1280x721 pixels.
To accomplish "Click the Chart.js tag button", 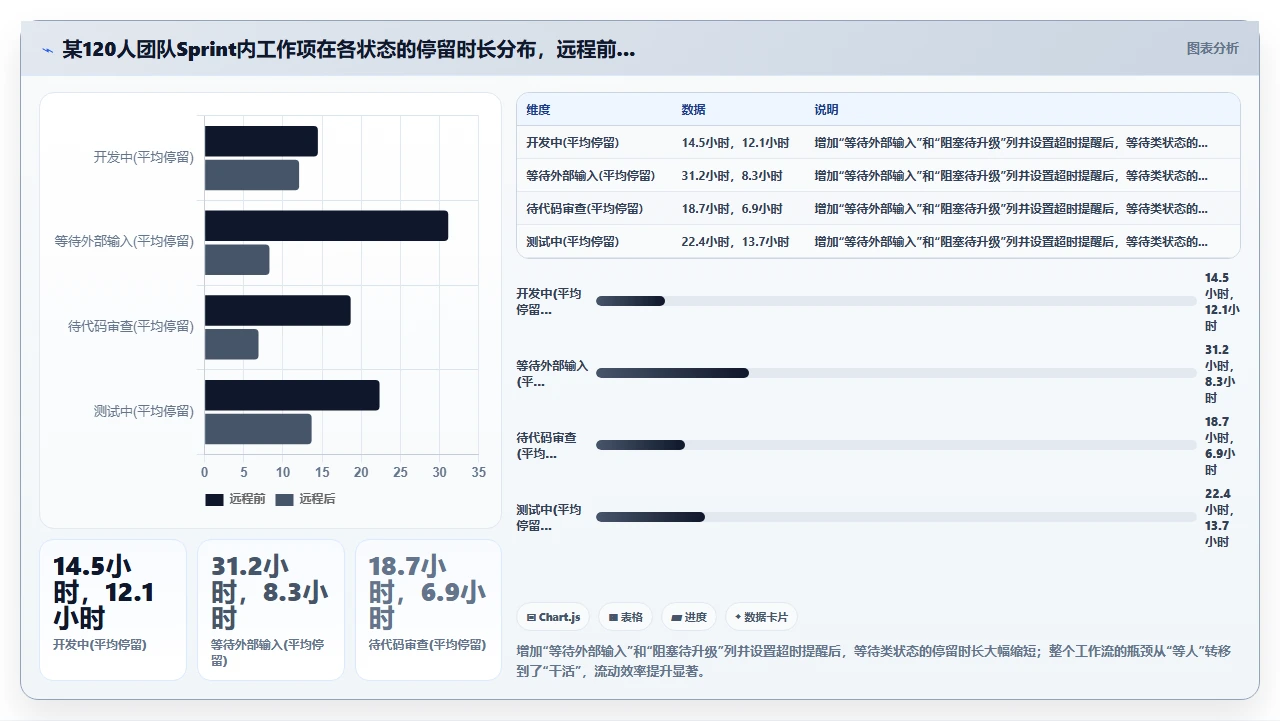I will [553, 617].
